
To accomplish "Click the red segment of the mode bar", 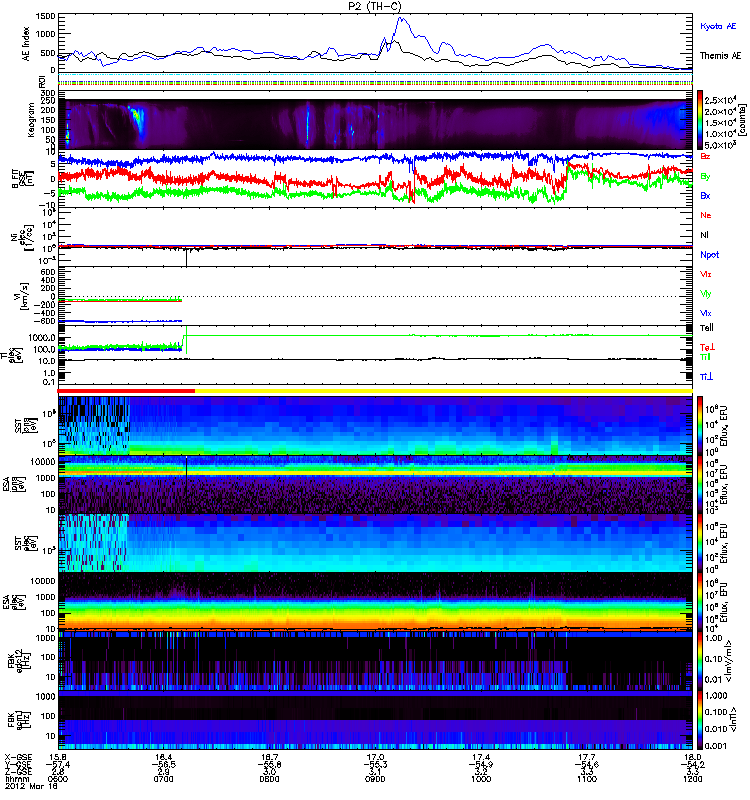I will click(126, 391).
